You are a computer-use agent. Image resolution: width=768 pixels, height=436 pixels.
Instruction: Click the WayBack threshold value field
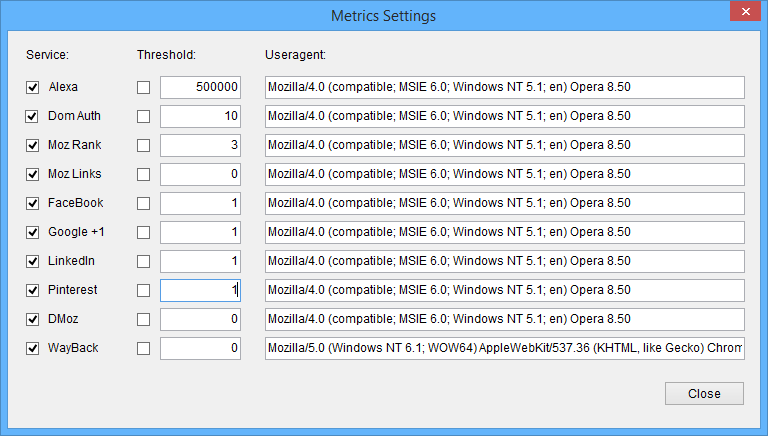[x=200, y=349]
